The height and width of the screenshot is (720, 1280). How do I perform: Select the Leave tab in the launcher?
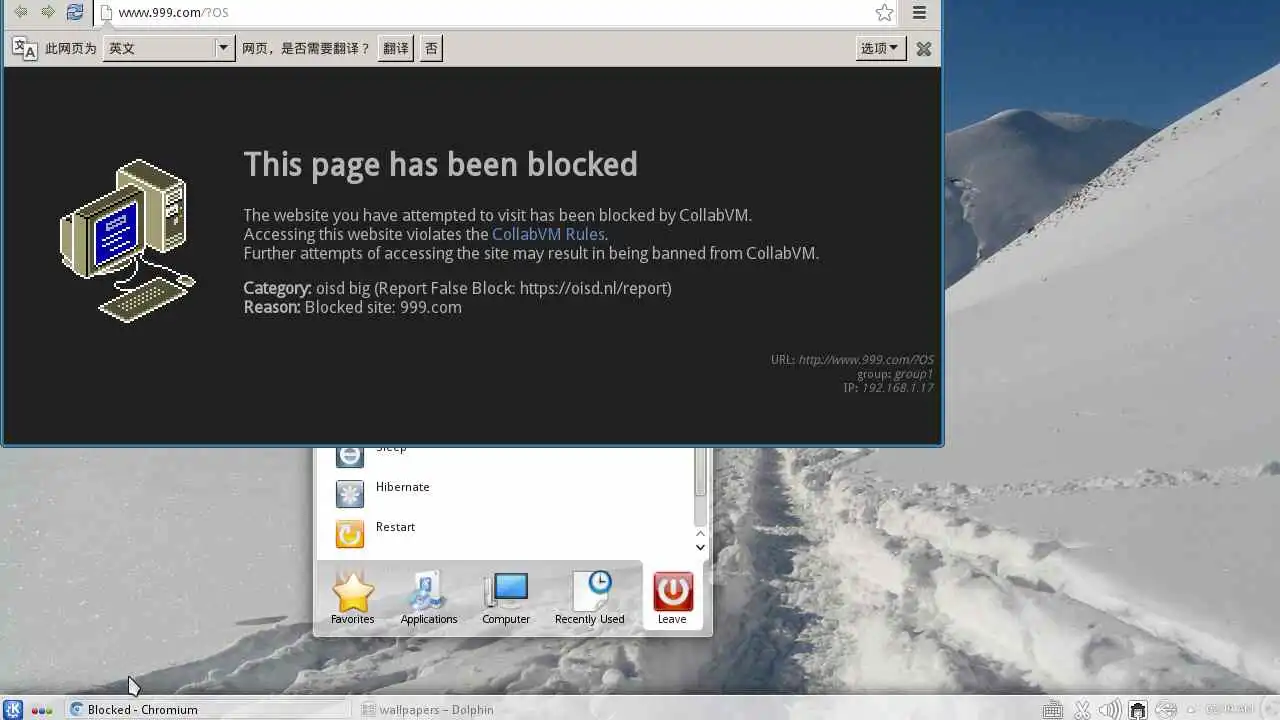pyautogui.click(x=672, y=598)
